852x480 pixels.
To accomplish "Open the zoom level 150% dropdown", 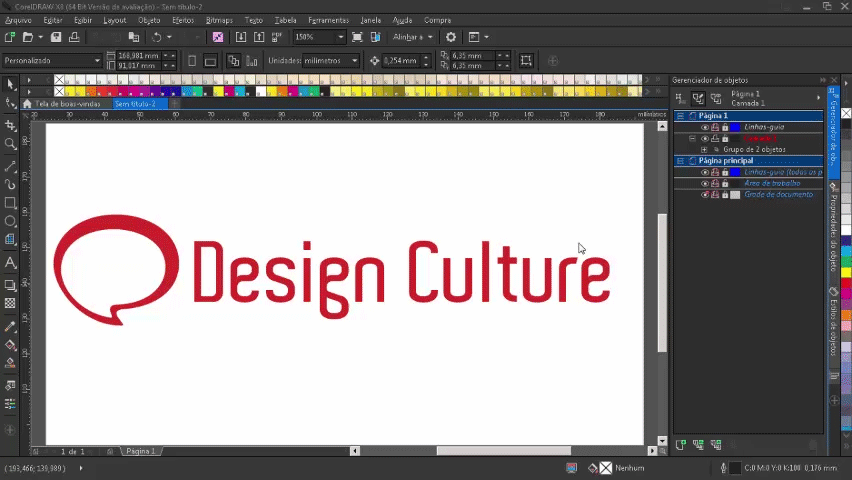I will click(x=341, y=37).
